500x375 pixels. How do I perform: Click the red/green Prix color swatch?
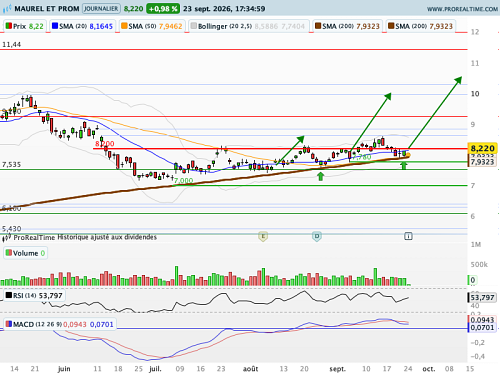click(x=9, y=26)
